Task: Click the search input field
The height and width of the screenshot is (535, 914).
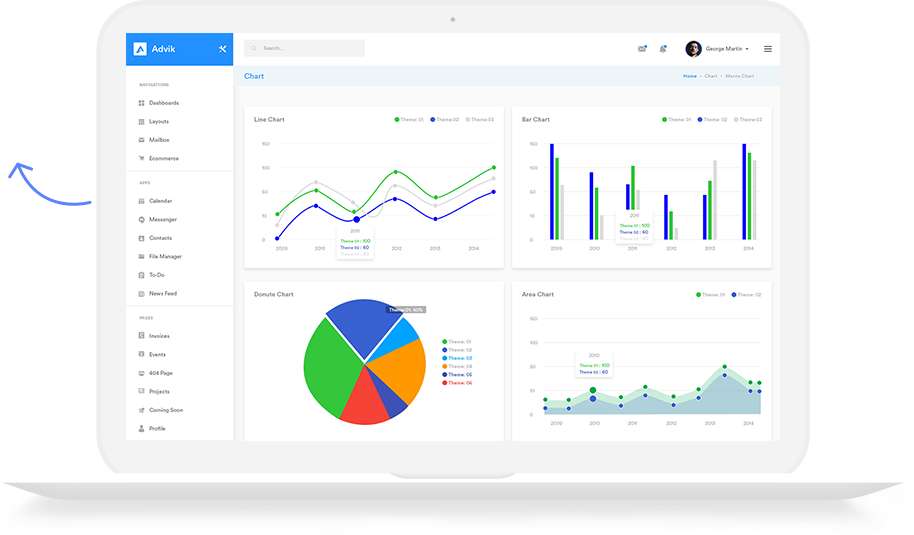Action: [x=310, y=48]
